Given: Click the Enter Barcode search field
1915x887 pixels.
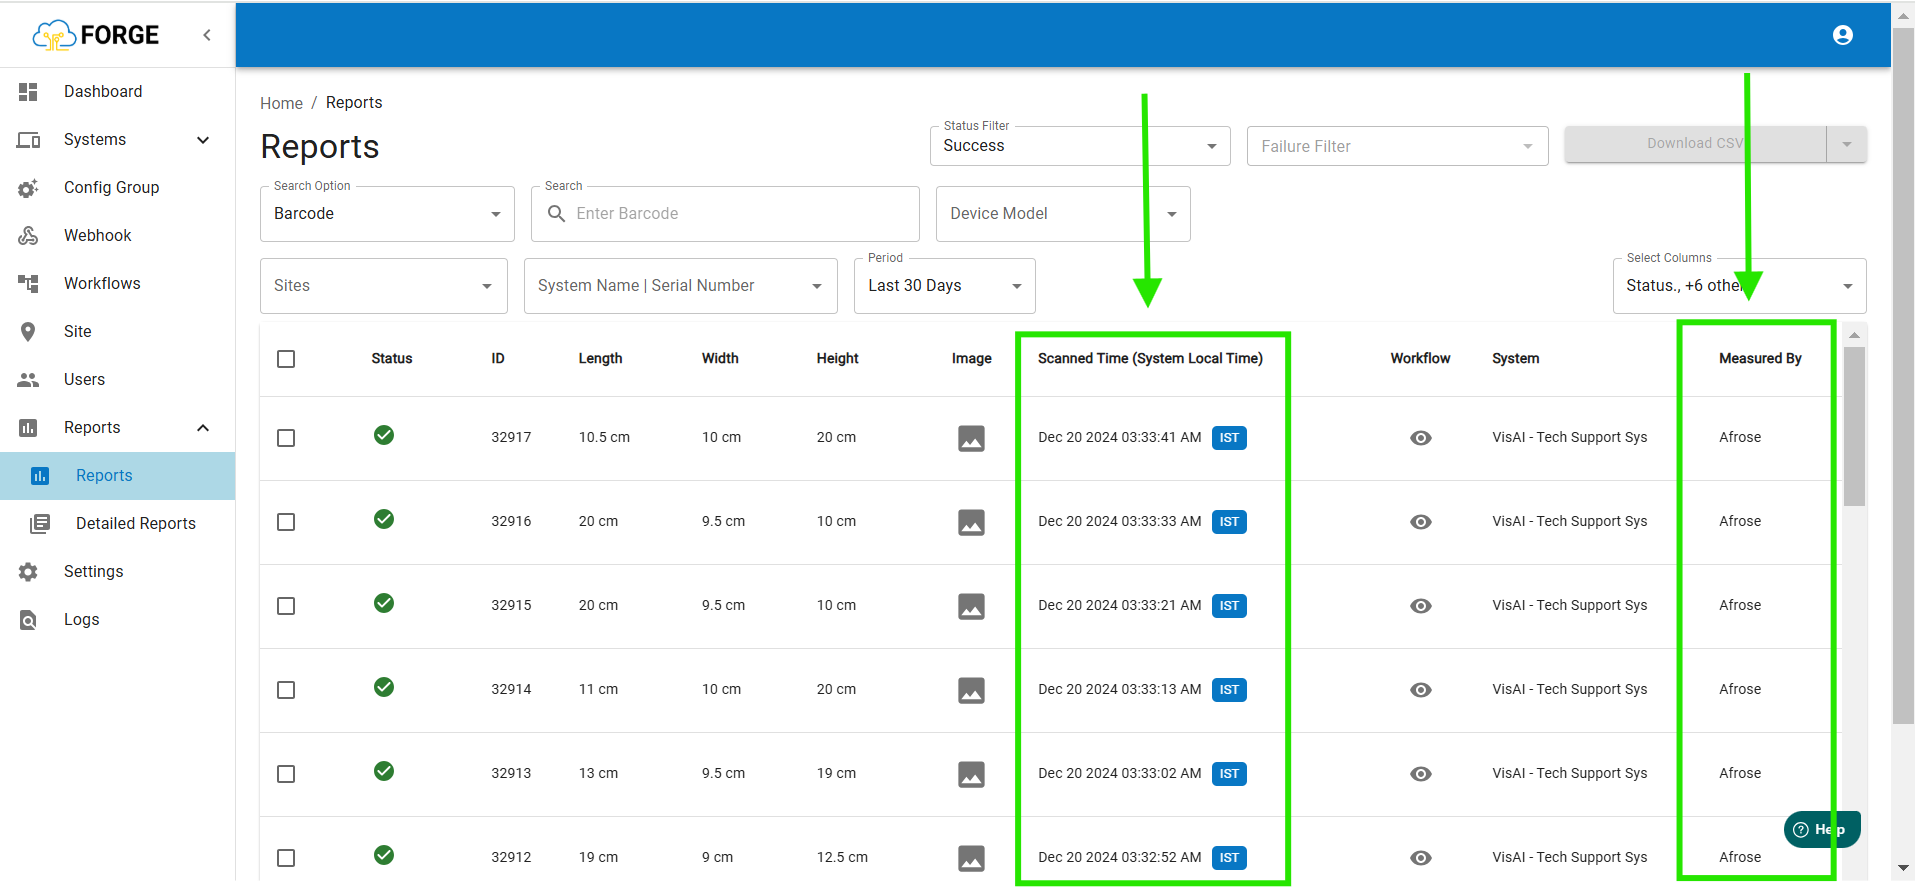Looking at the screenshot, I should coord(740,214).
